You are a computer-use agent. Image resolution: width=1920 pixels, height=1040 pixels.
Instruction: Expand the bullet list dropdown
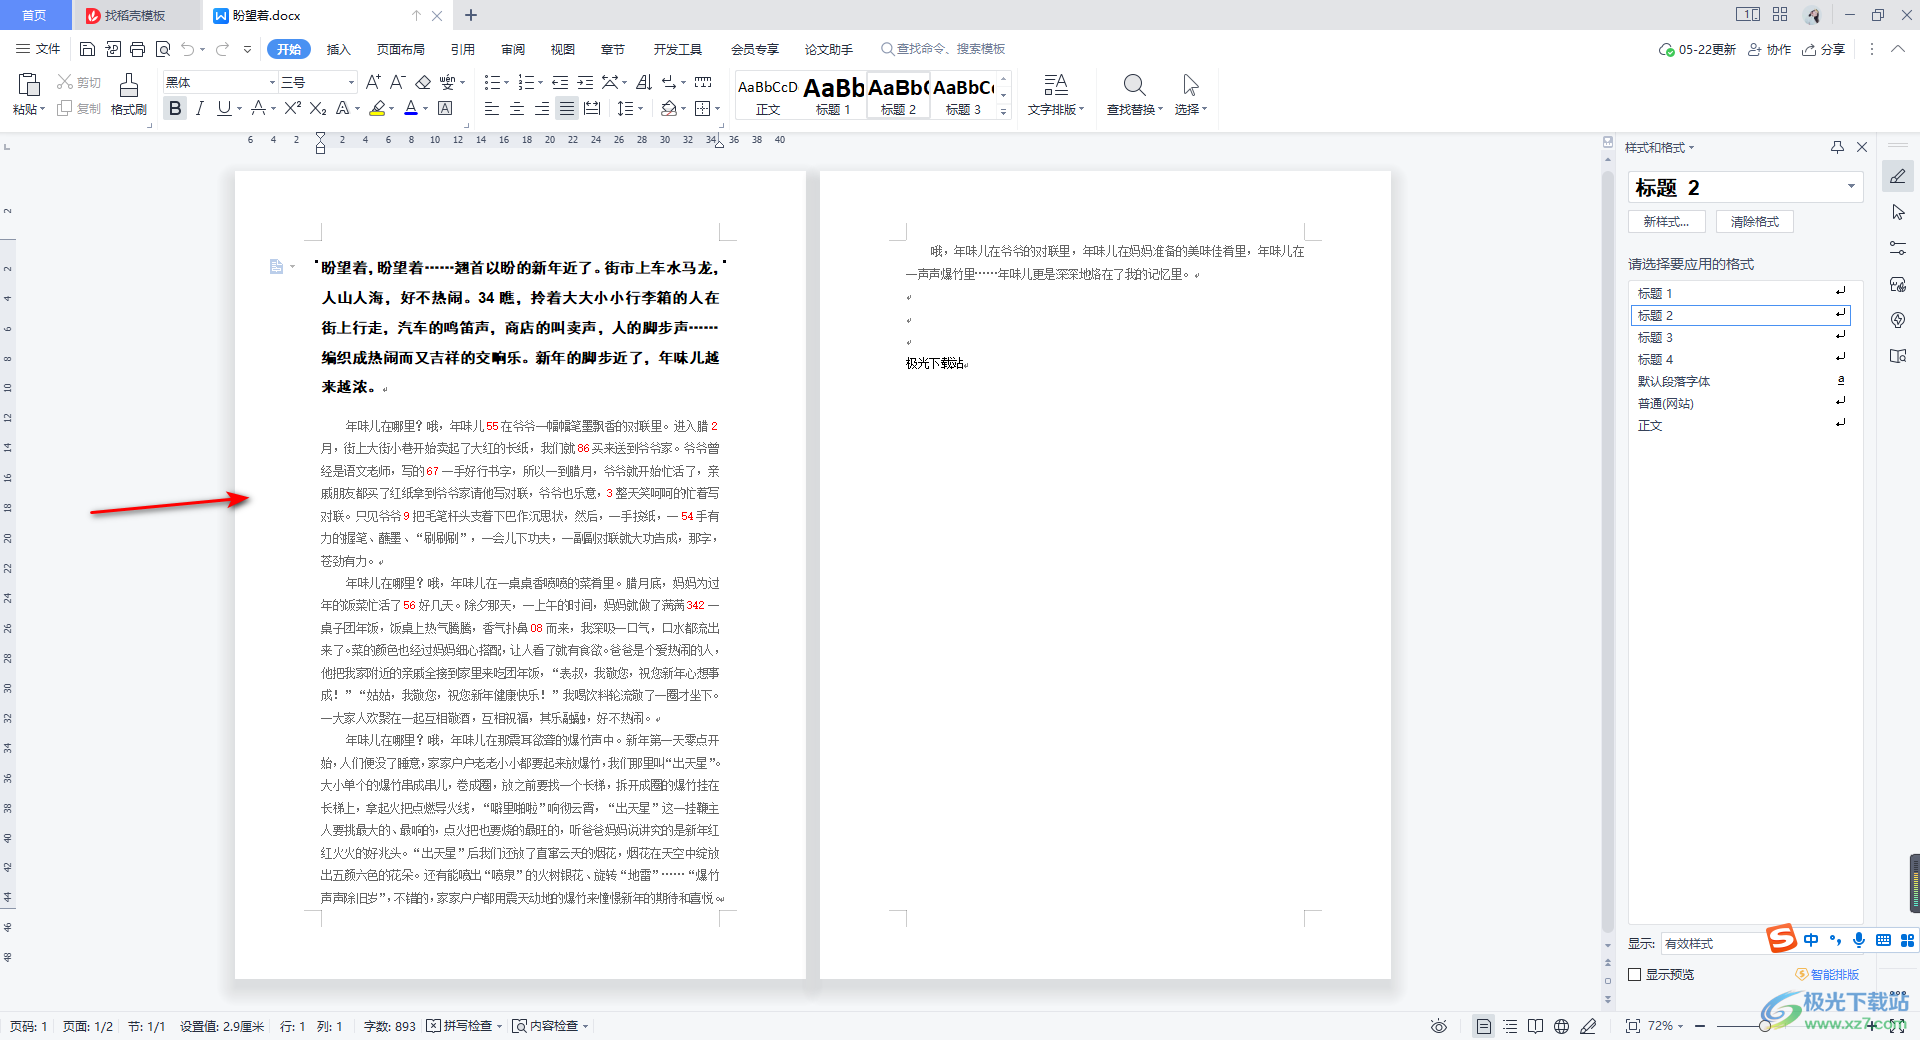(x=506, y=82)
